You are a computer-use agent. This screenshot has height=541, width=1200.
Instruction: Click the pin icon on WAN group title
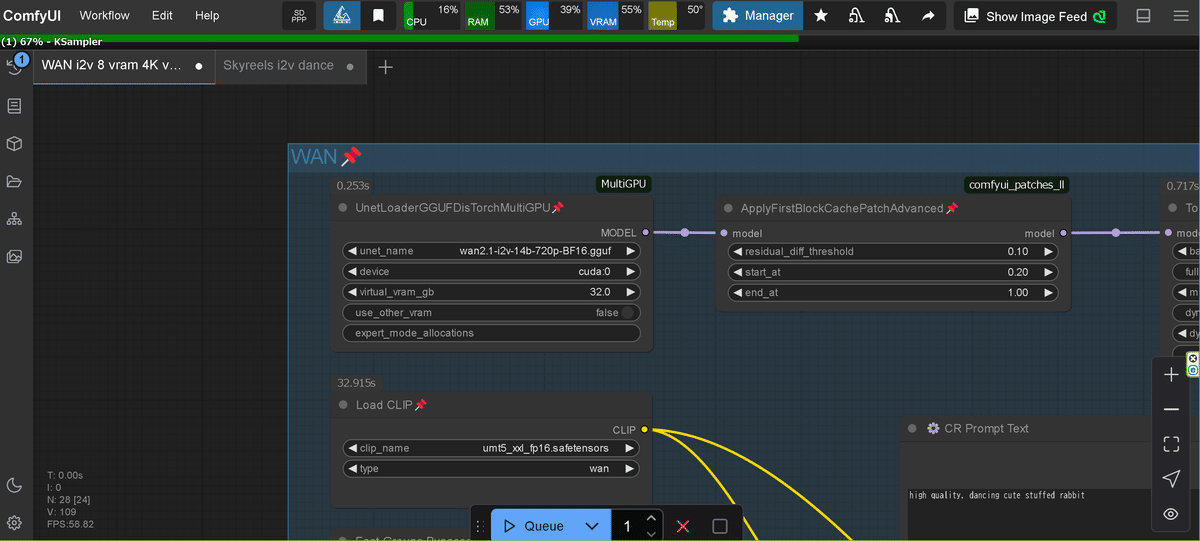[x=351, y=157]
